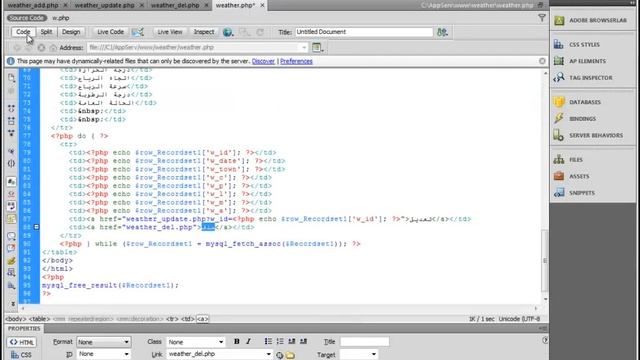Image resolution: width=640 pixels, height=360 pixels.
Task: Switch to Split view
Action: point(46,32)
